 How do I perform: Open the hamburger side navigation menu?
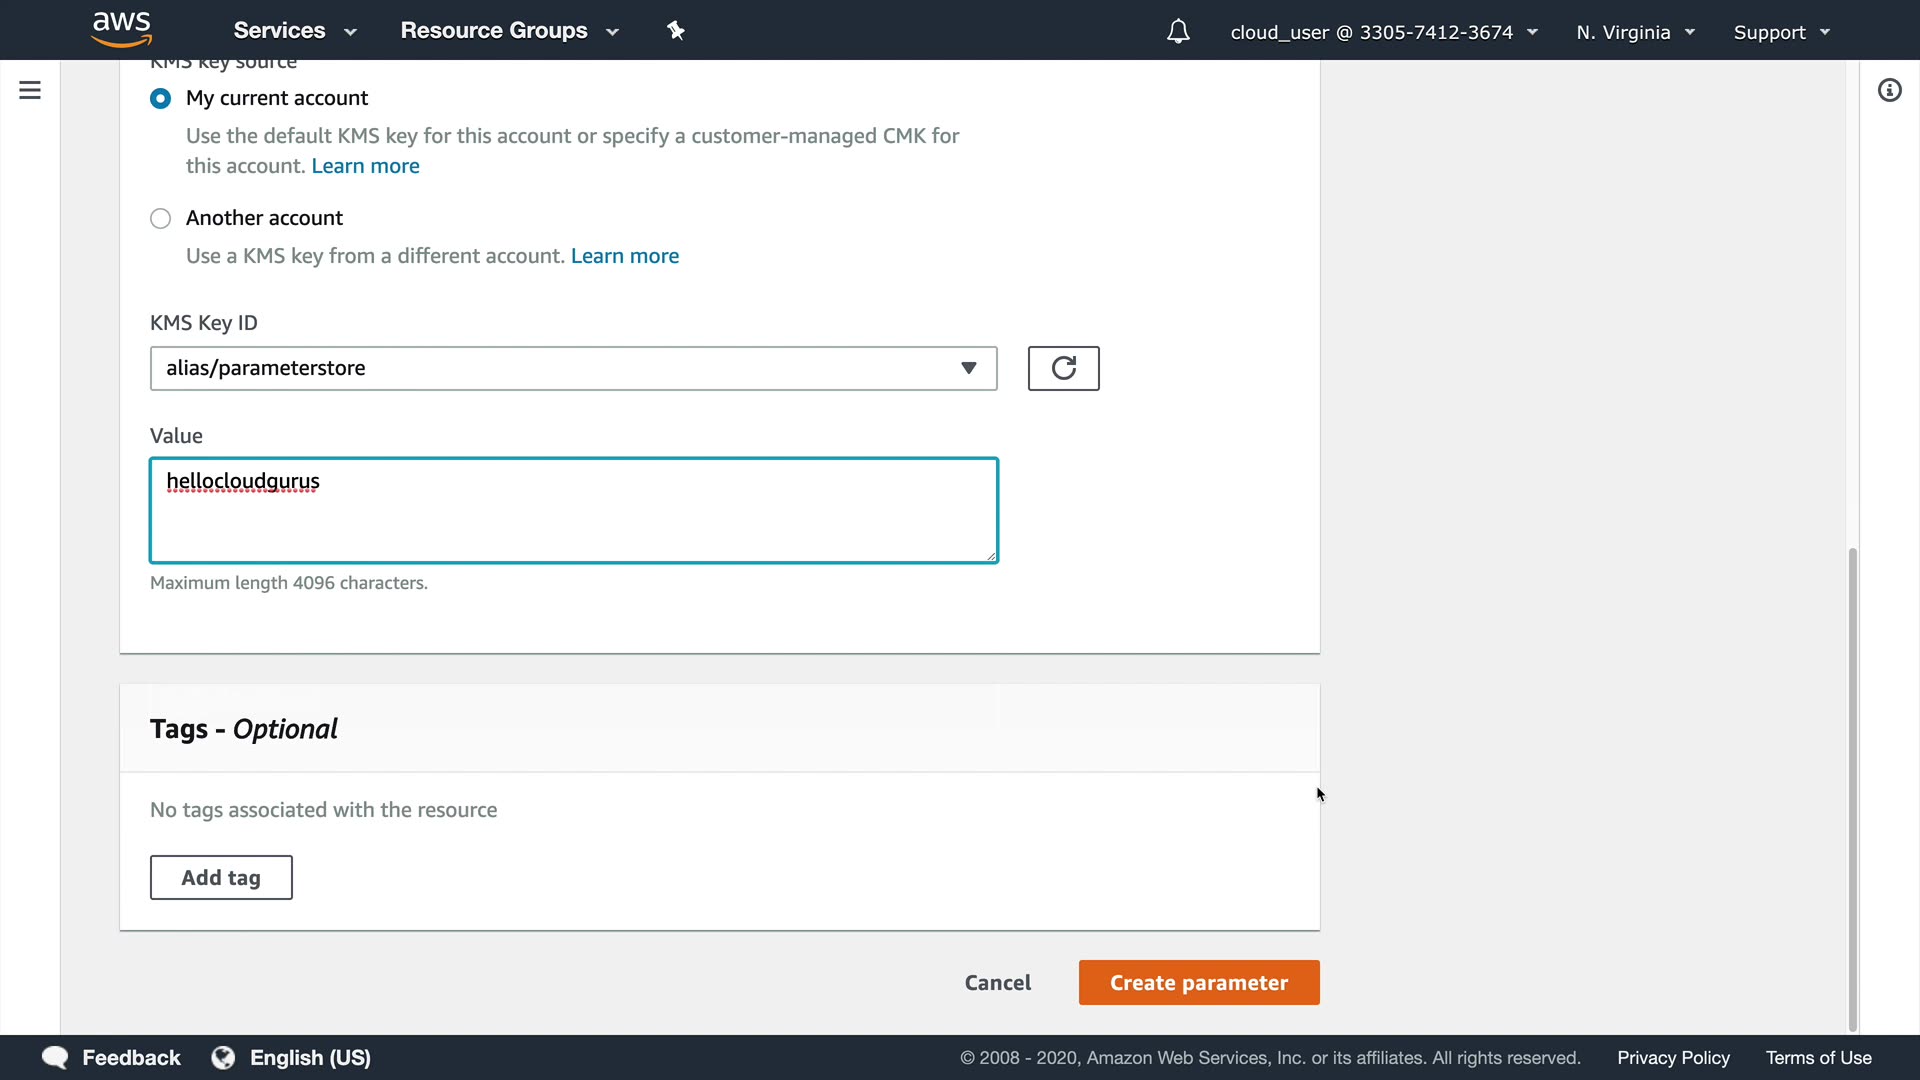pyautogui.click(x=30, y=90)
